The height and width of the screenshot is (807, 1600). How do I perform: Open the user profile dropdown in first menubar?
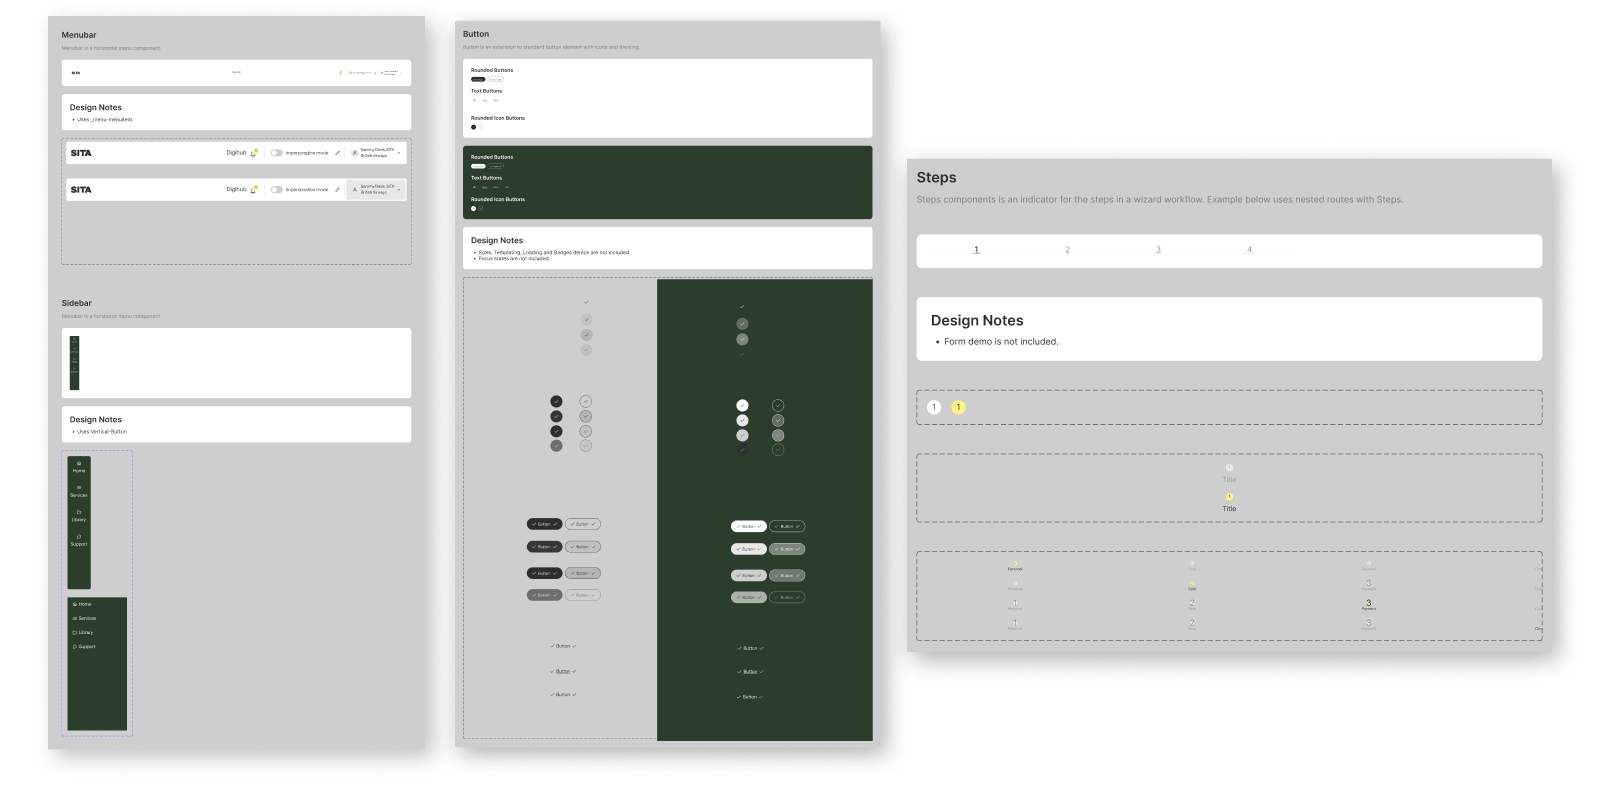point(399,153)
